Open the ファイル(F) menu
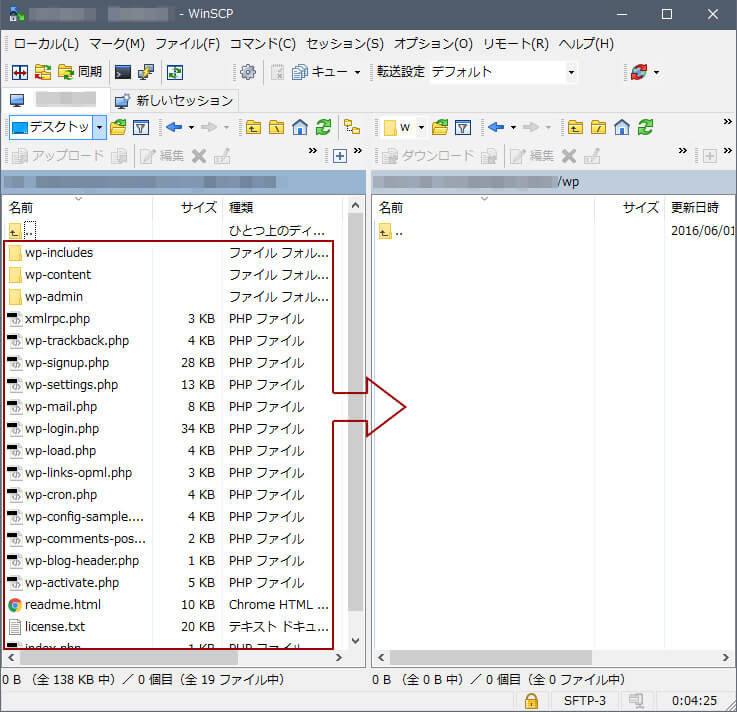Image resolution: width=737 pixels, height=712 pixels. tap(187, 44)
